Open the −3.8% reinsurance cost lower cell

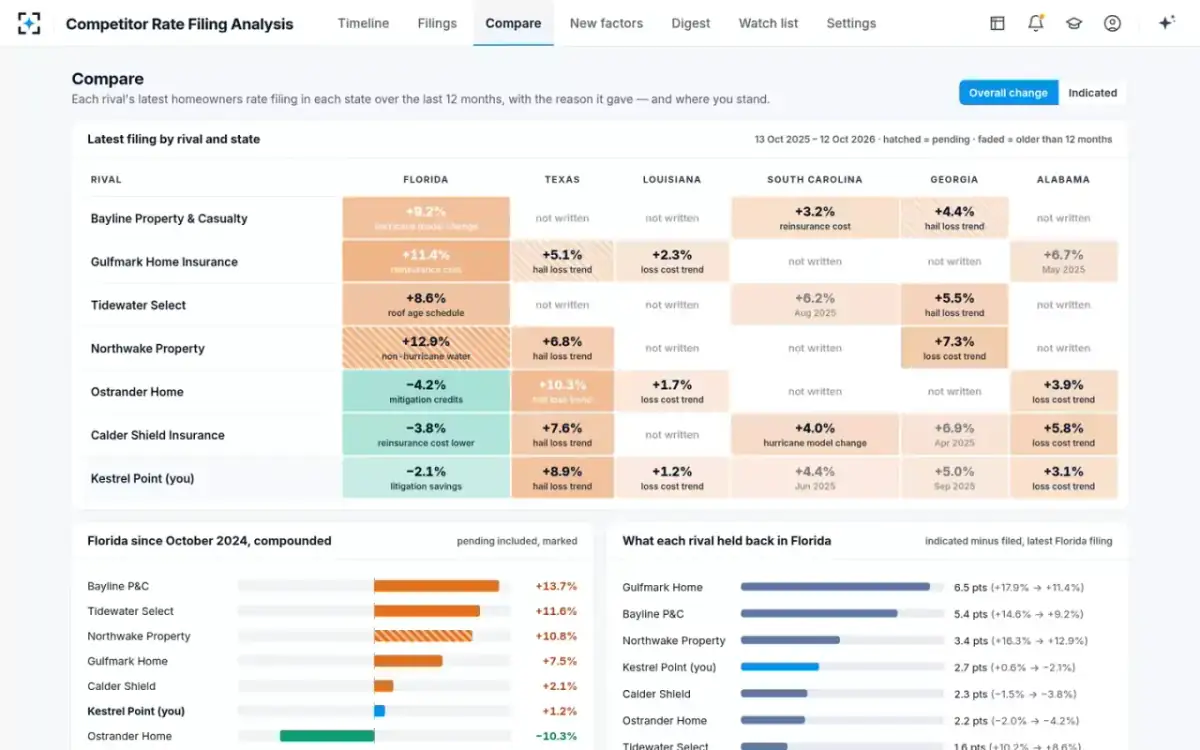tap(426, 435)
